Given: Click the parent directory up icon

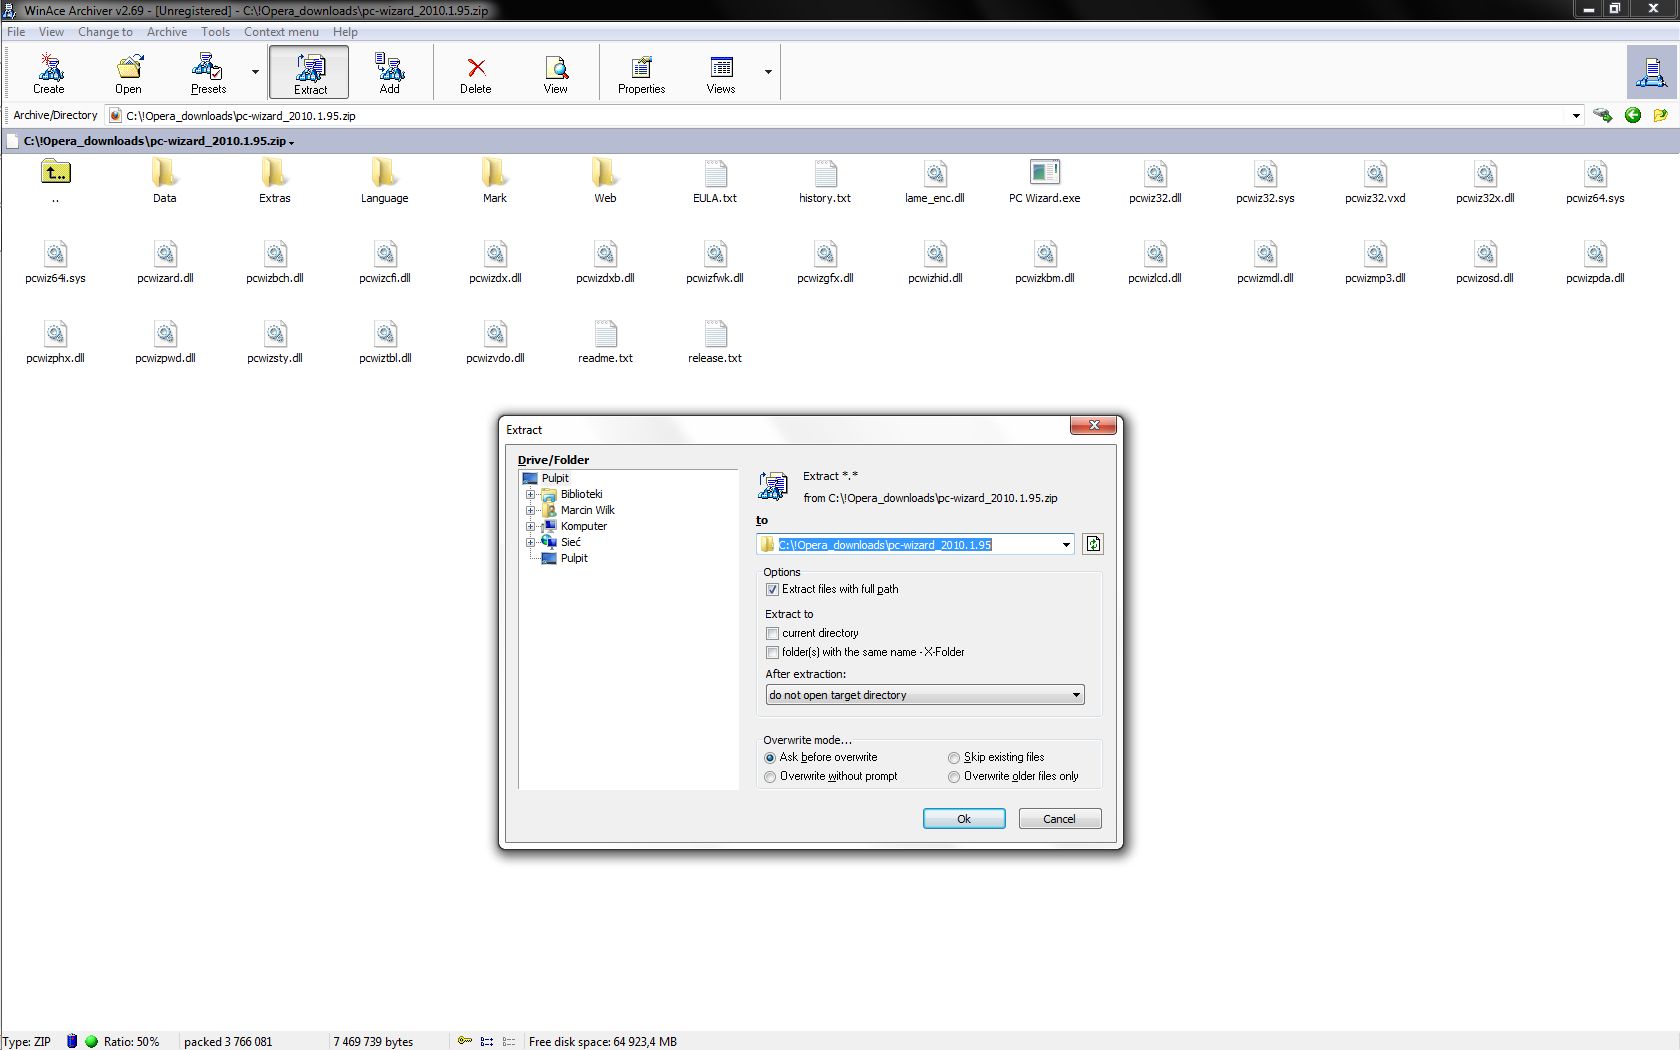Looking at the screenshot, I should [56, 173].
